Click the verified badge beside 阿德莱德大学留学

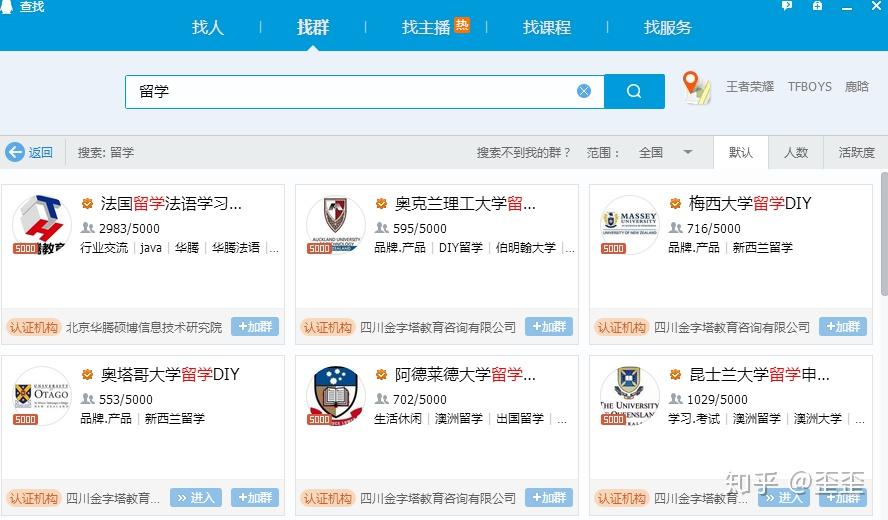tap(381, 374)
